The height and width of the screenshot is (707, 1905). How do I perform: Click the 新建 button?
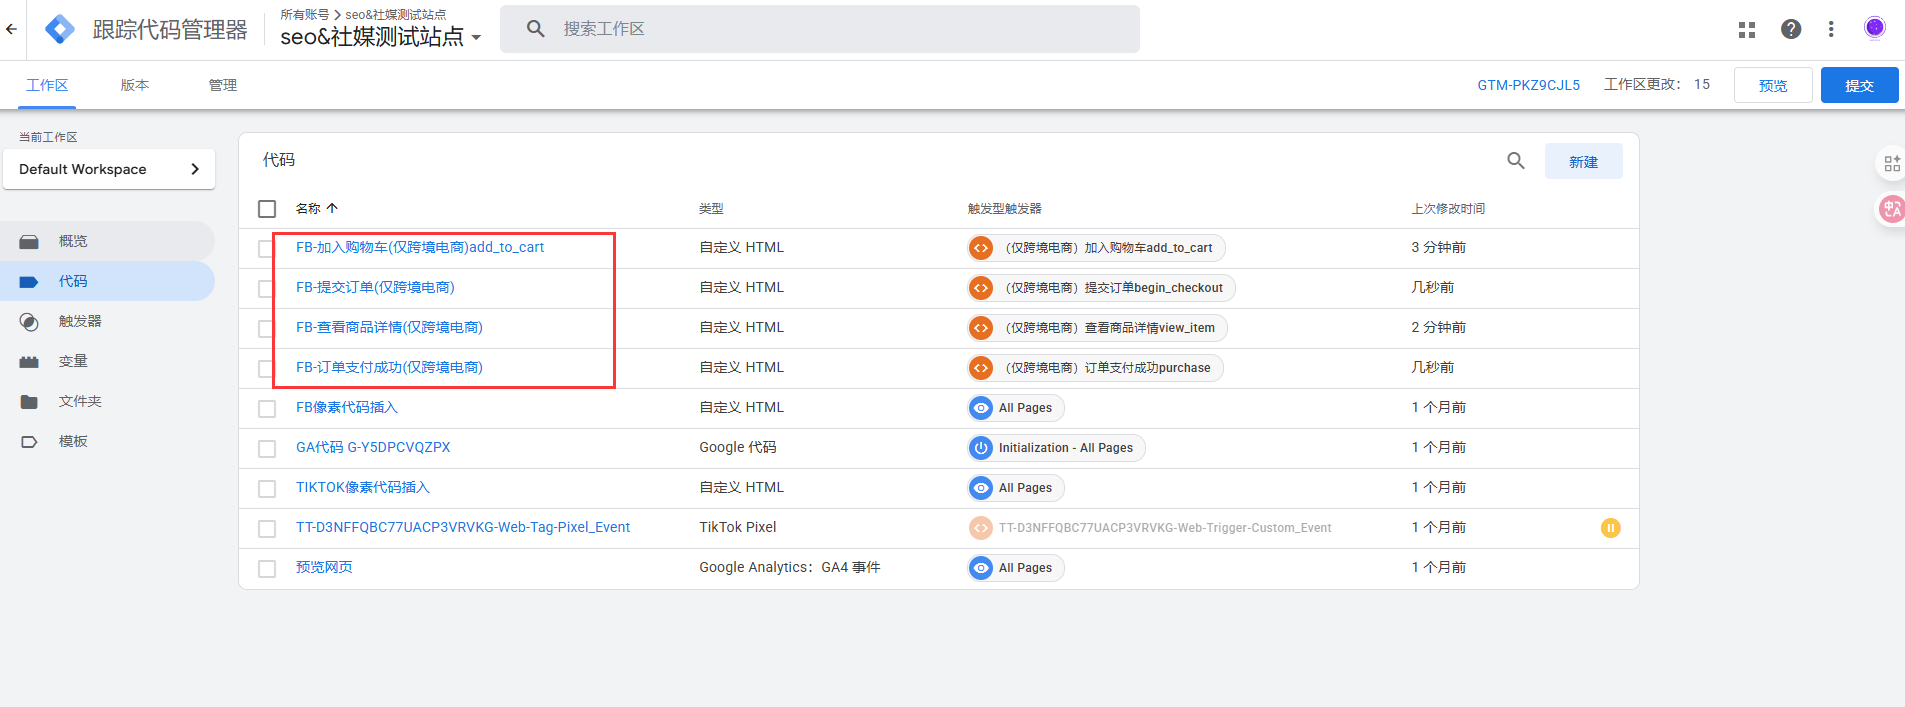1583,161
